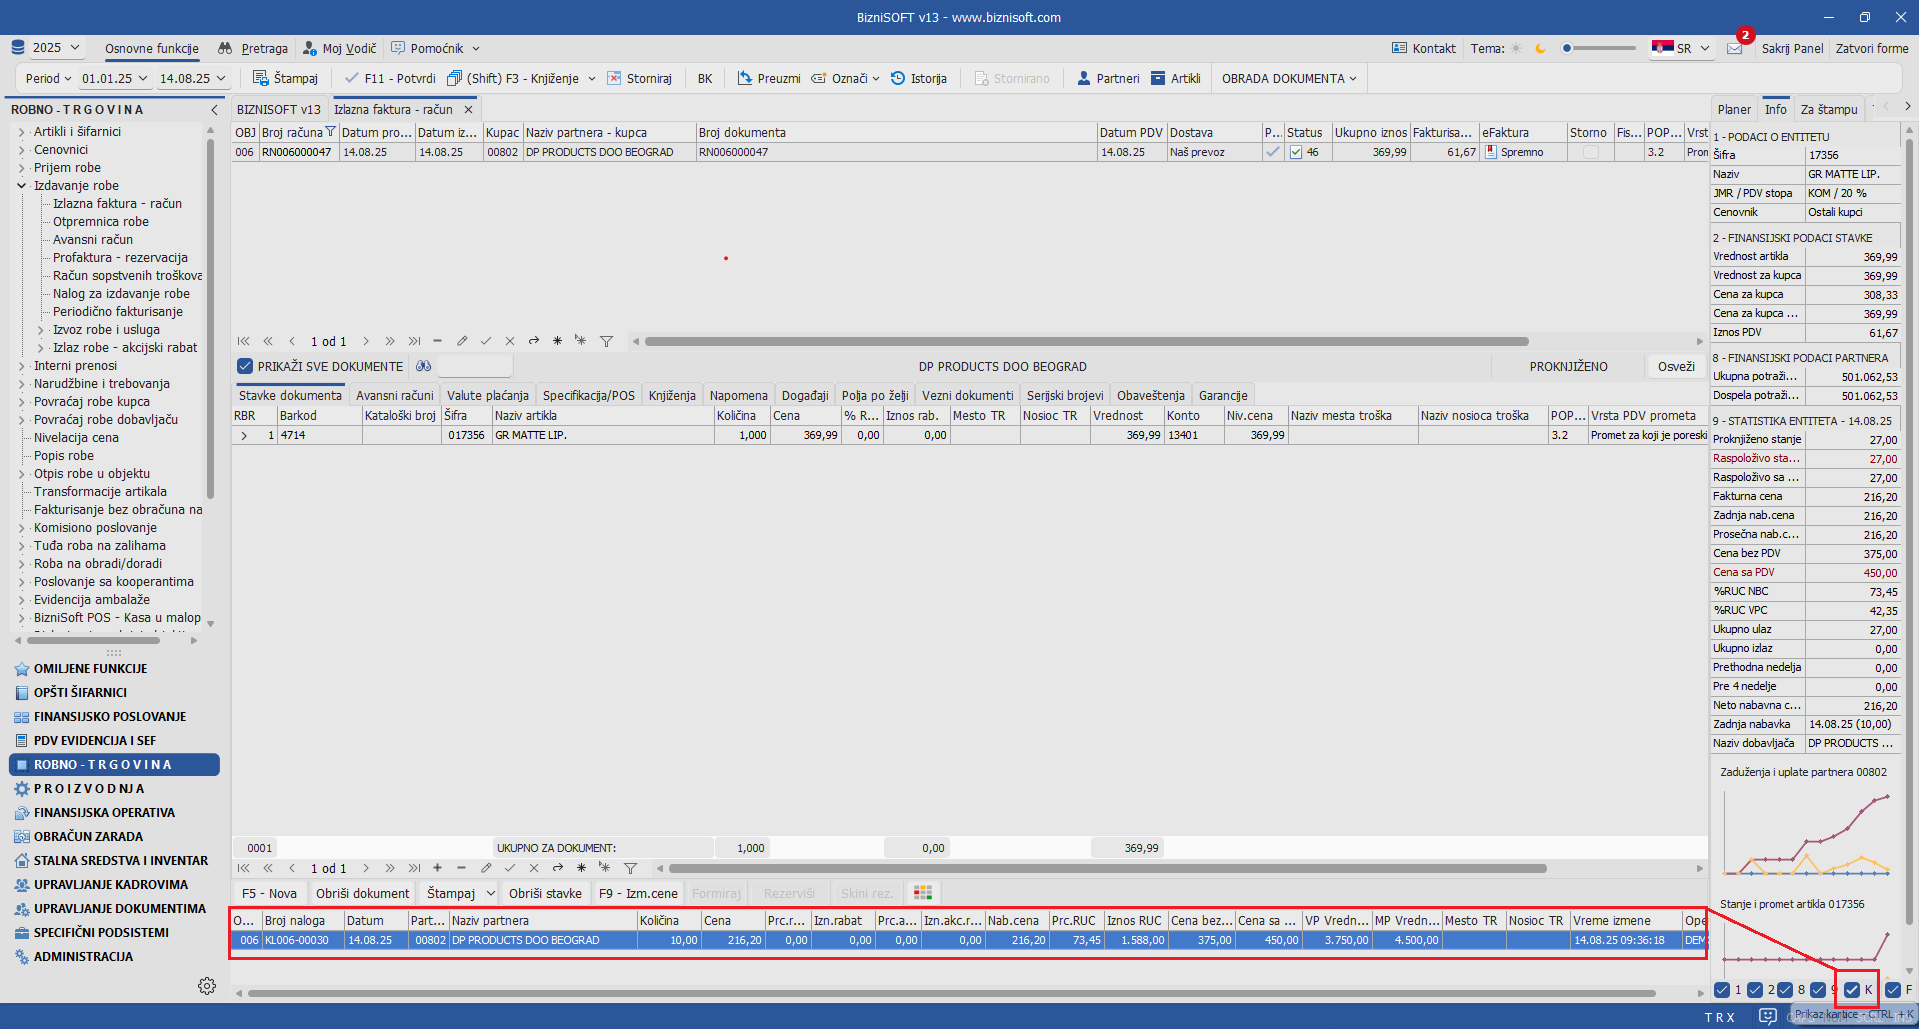Click the theme brightness slider
The height and width of the screenshot is (1029, 1919).
[1599, 48]
